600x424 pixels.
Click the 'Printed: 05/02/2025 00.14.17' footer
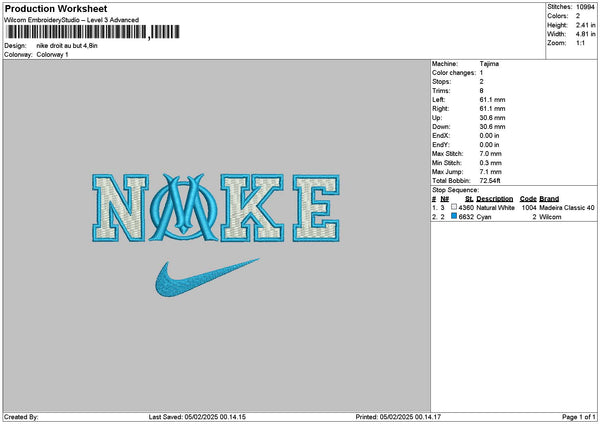398,417
